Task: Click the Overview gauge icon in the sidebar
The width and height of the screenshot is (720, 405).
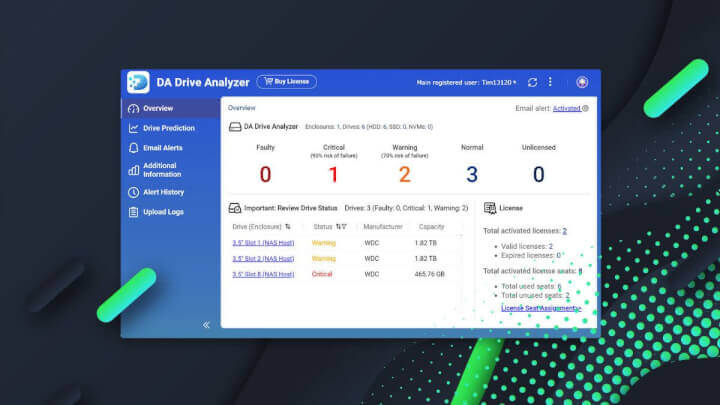Action: pyautogui.click(x=133, y=109)
